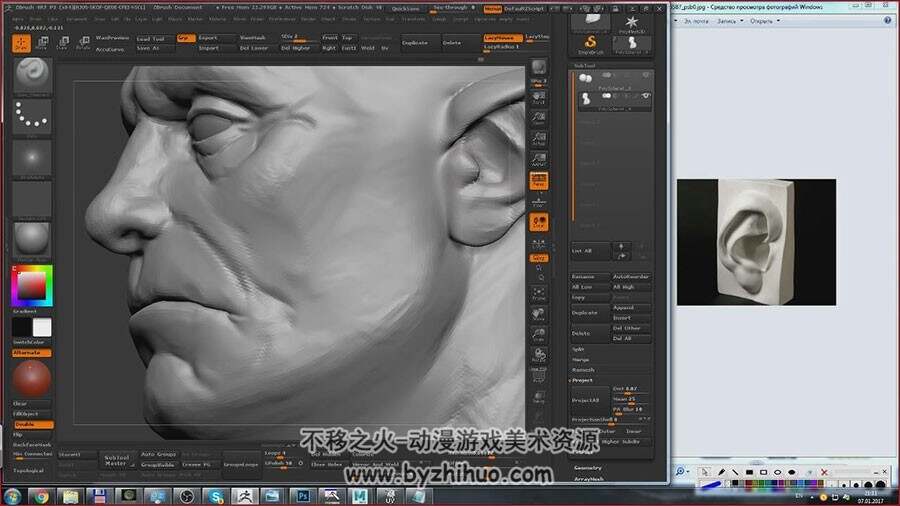
Task: Click the AutoReorder button
Action: [x=631, y=277]
